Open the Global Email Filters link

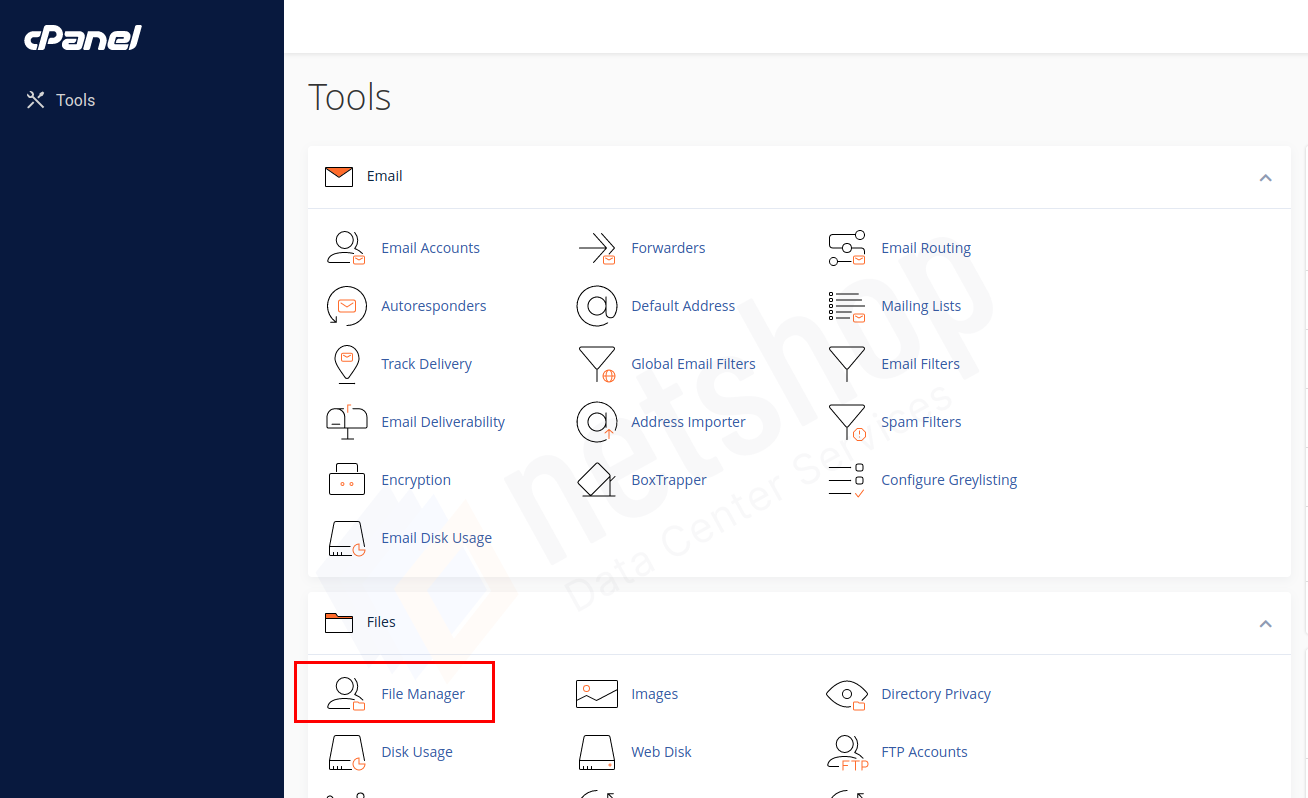tap(693, 364)
